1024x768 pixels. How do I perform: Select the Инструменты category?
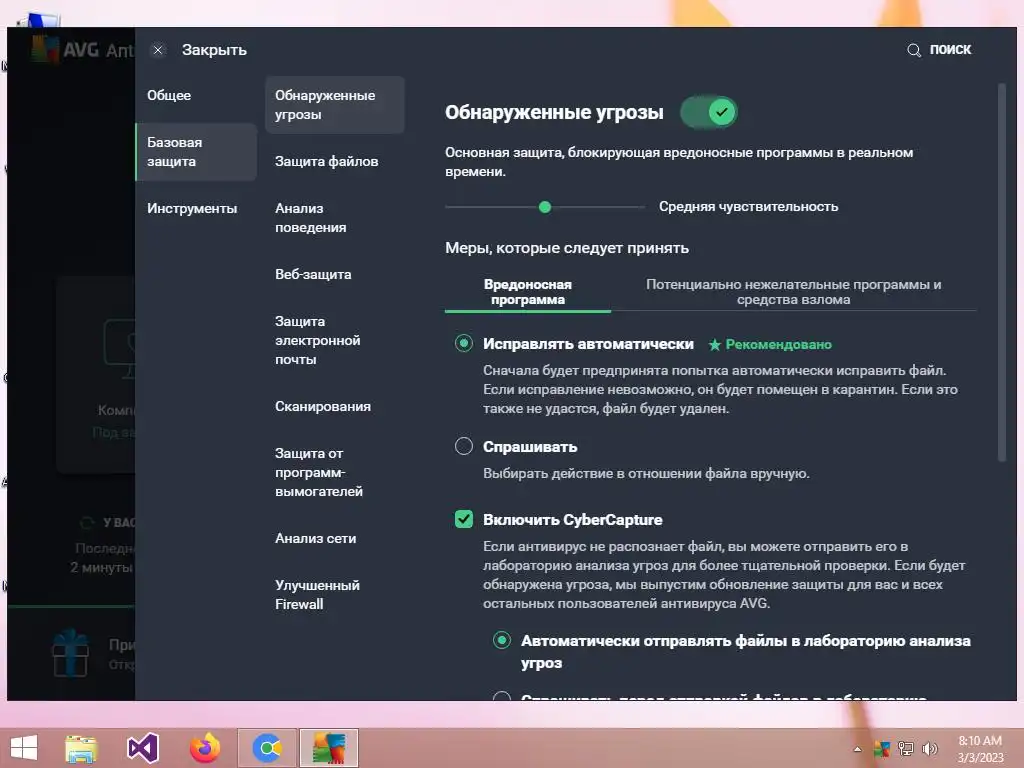tap(192, 208)
